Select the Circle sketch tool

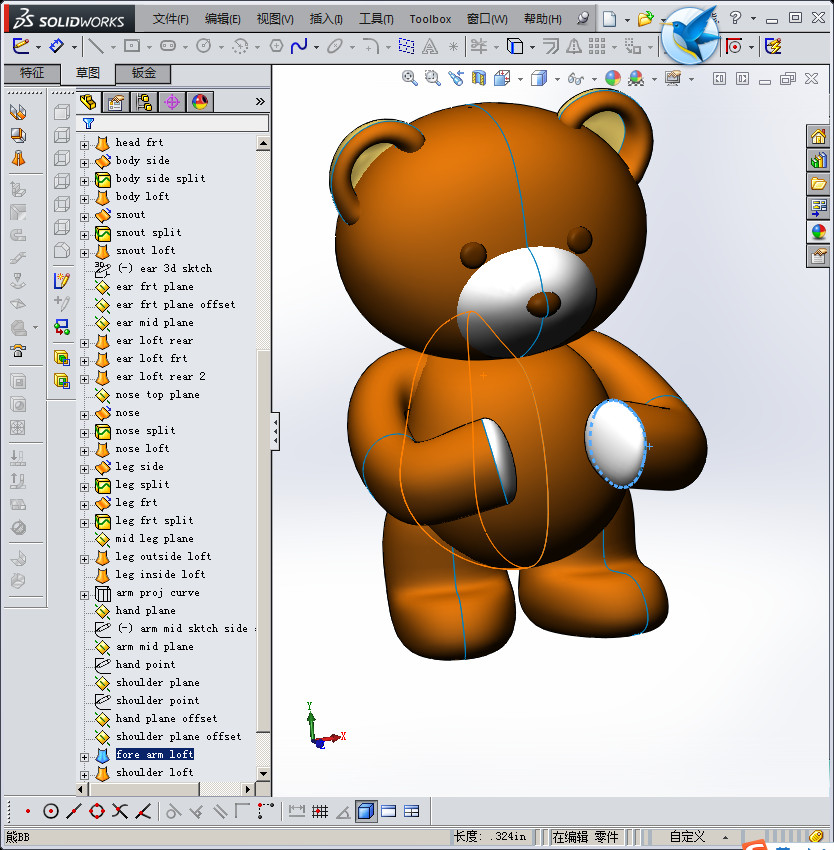[x=204, y=47]
